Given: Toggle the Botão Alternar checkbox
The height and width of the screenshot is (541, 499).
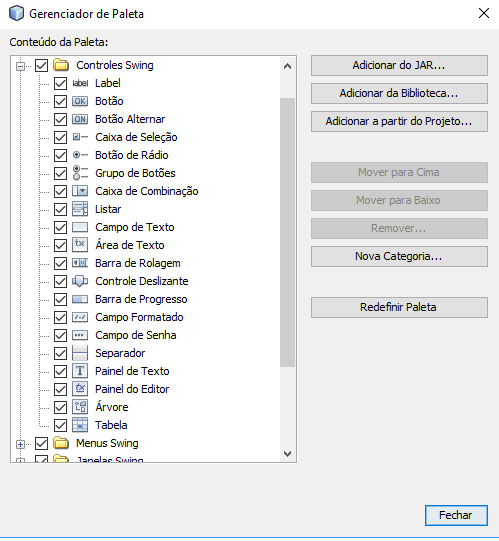Looking at the screenshot, I should coord(60,119).
